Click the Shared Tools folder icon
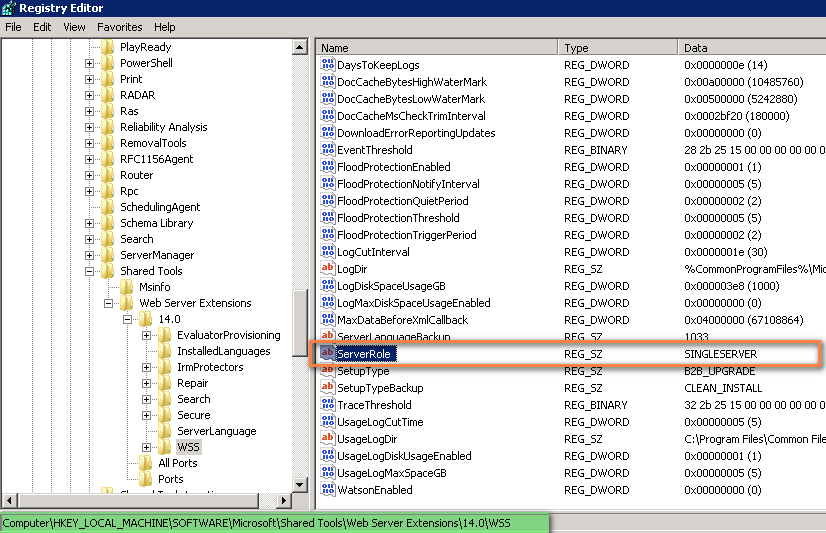826x533 pixels. [x=107, y=271]
